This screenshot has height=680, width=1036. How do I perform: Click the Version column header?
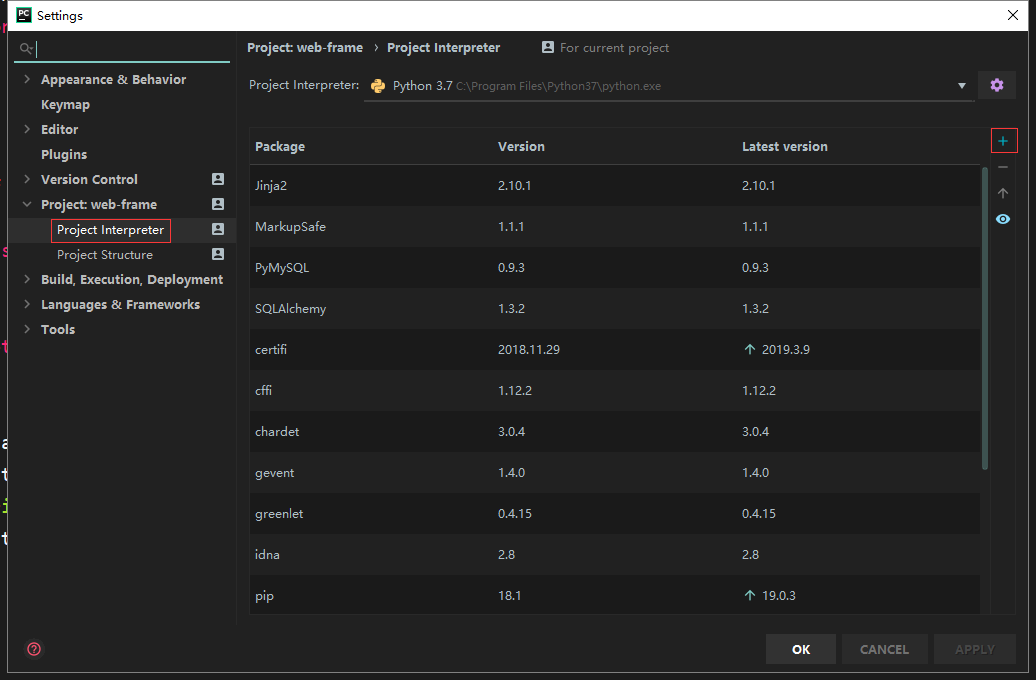(x=521, y=147)
